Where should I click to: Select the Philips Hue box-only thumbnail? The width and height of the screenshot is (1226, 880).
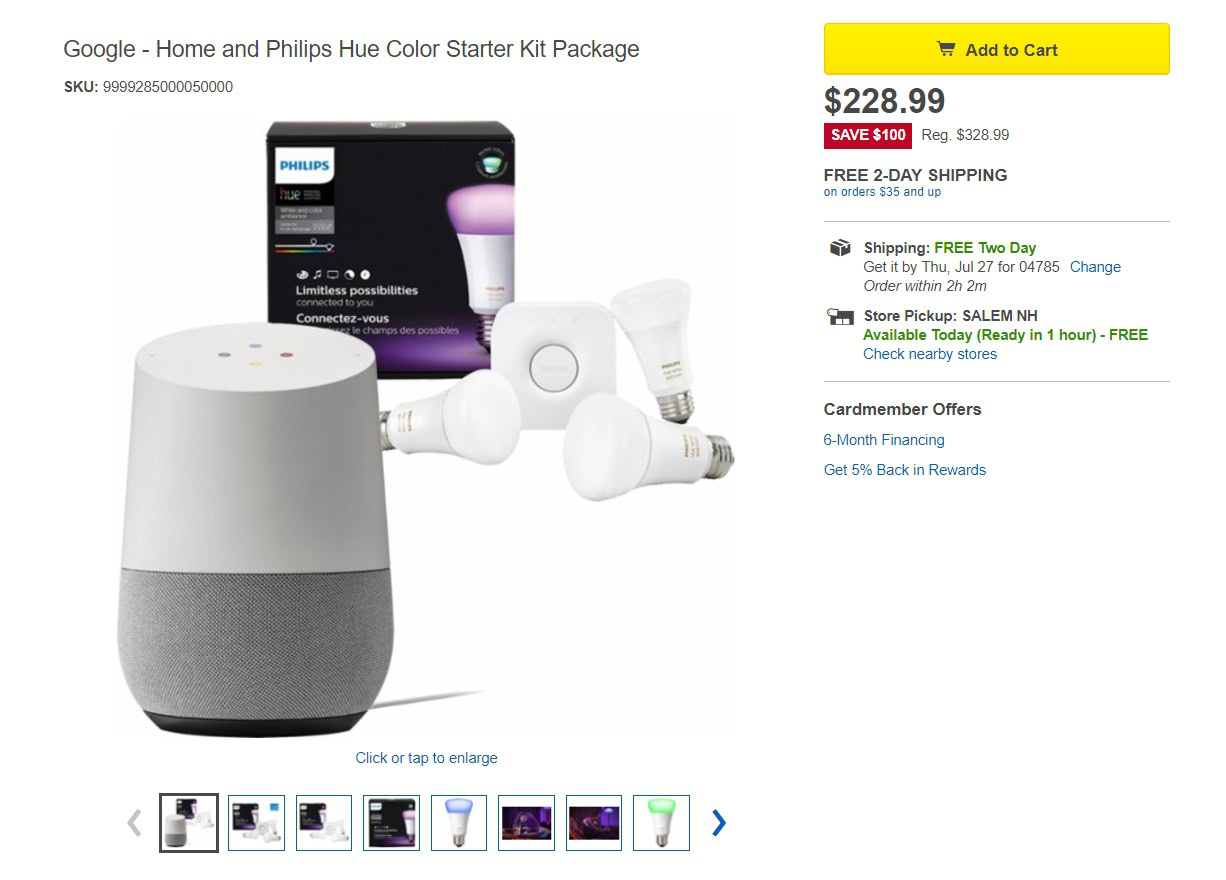391,823
